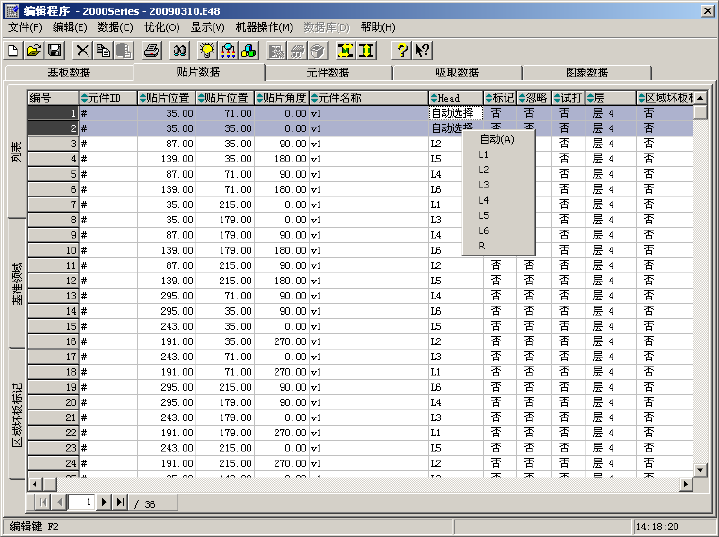Click the New file toolbar icon

pyautogui.click(x=13, y=50)
